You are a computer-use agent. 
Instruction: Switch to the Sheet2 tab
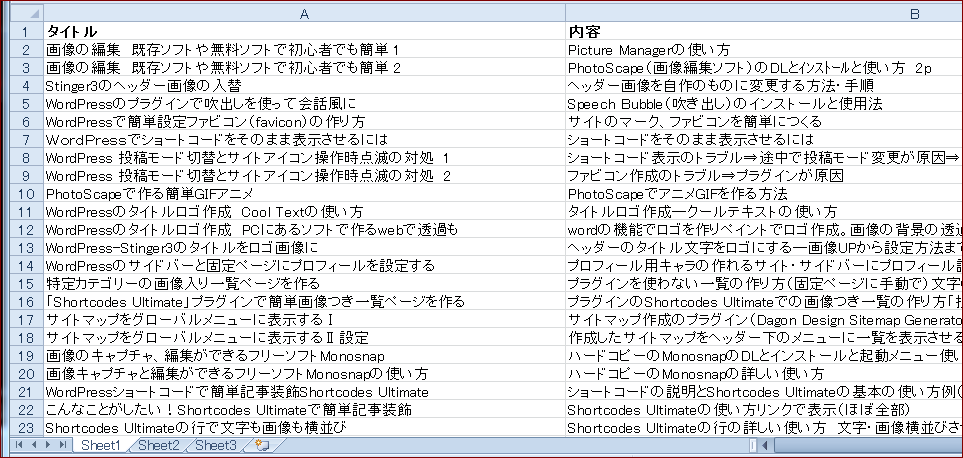click(x=159, y=445)
